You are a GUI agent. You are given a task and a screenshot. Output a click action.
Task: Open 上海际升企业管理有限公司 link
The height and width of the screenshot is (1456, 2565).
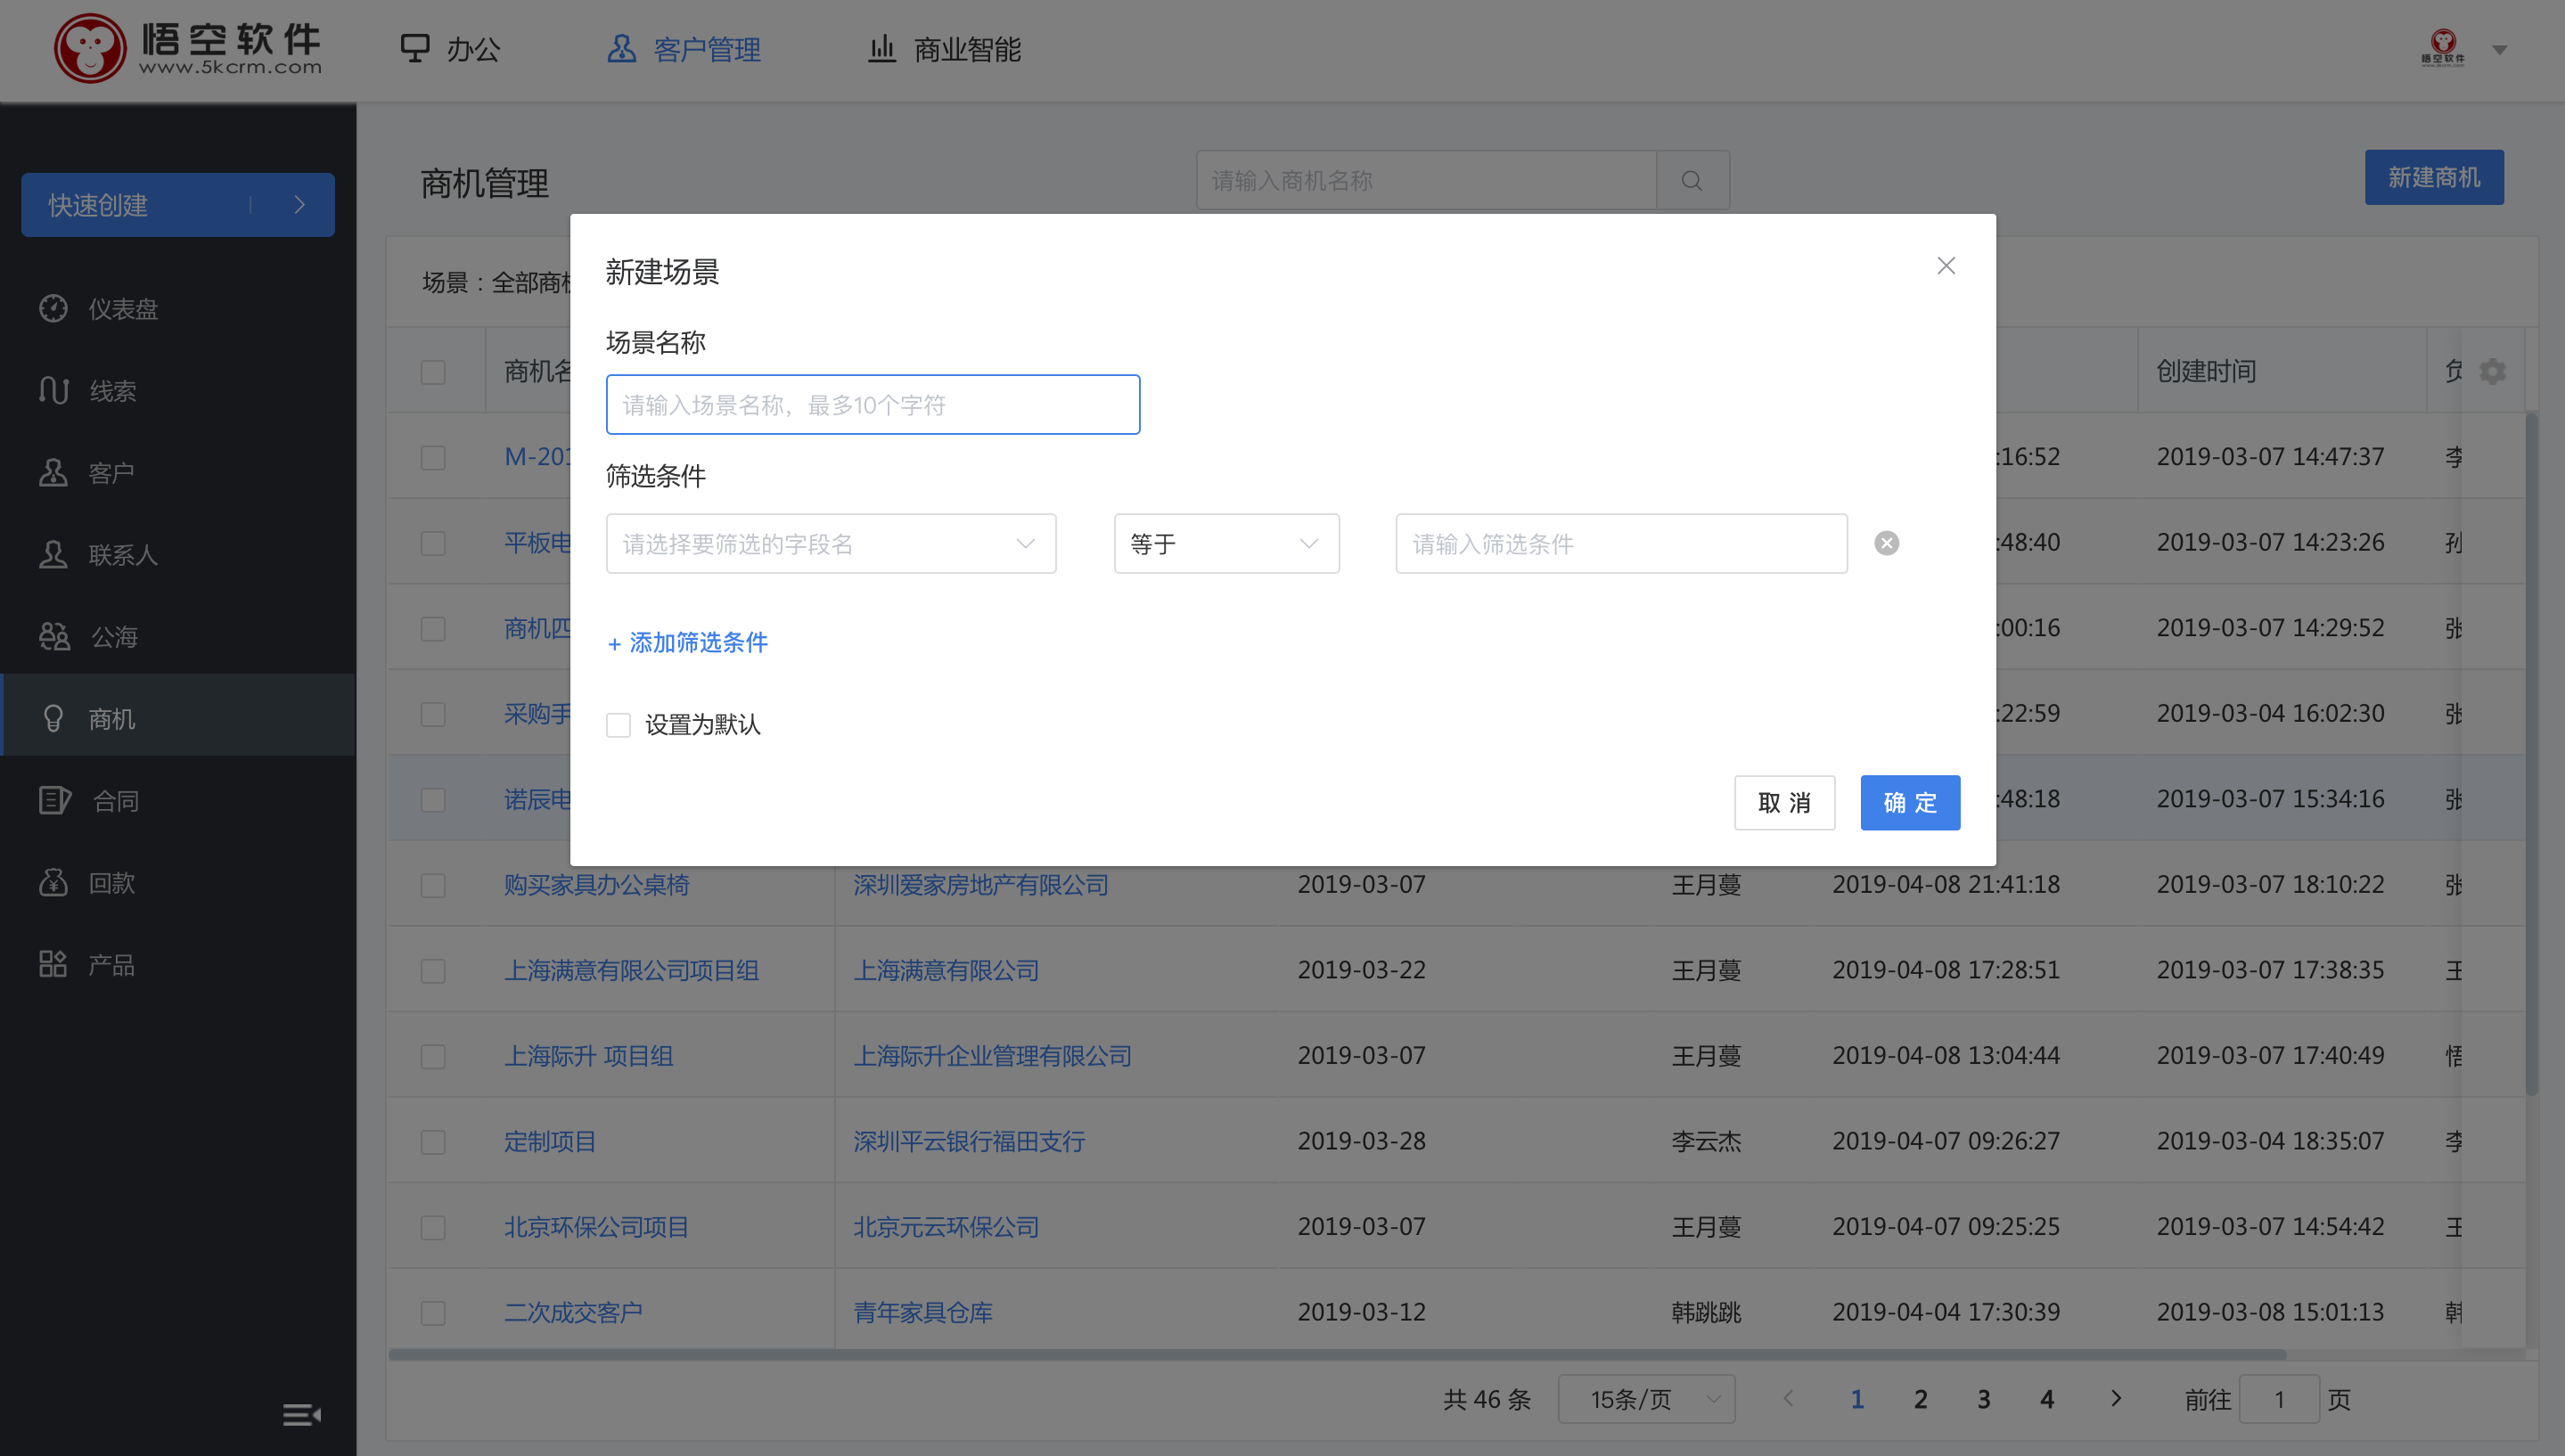coord(992,1055)
